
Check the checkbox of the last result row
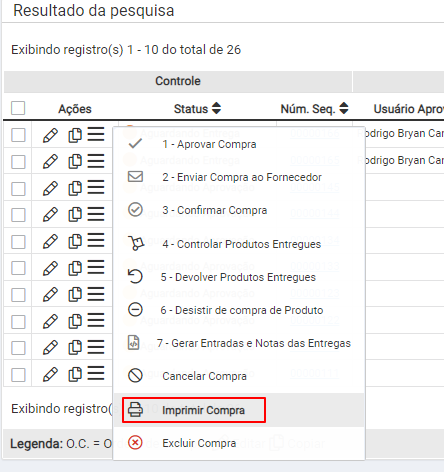coord(18,375)
